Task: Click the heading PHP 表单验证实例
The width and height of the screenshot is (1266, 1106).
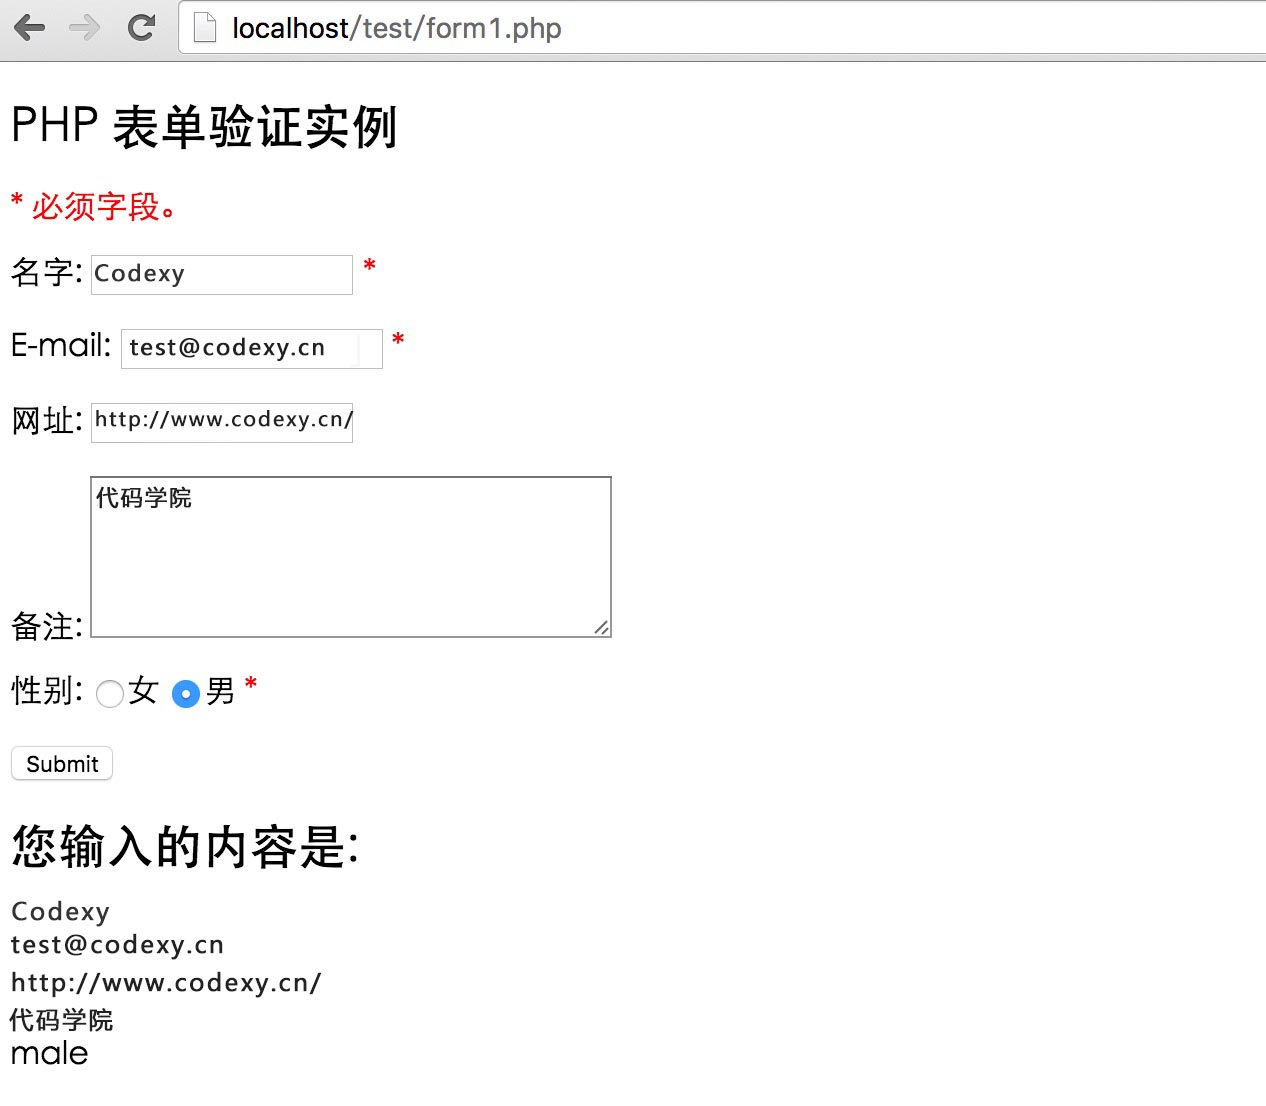Action: (x=204, y=127)
